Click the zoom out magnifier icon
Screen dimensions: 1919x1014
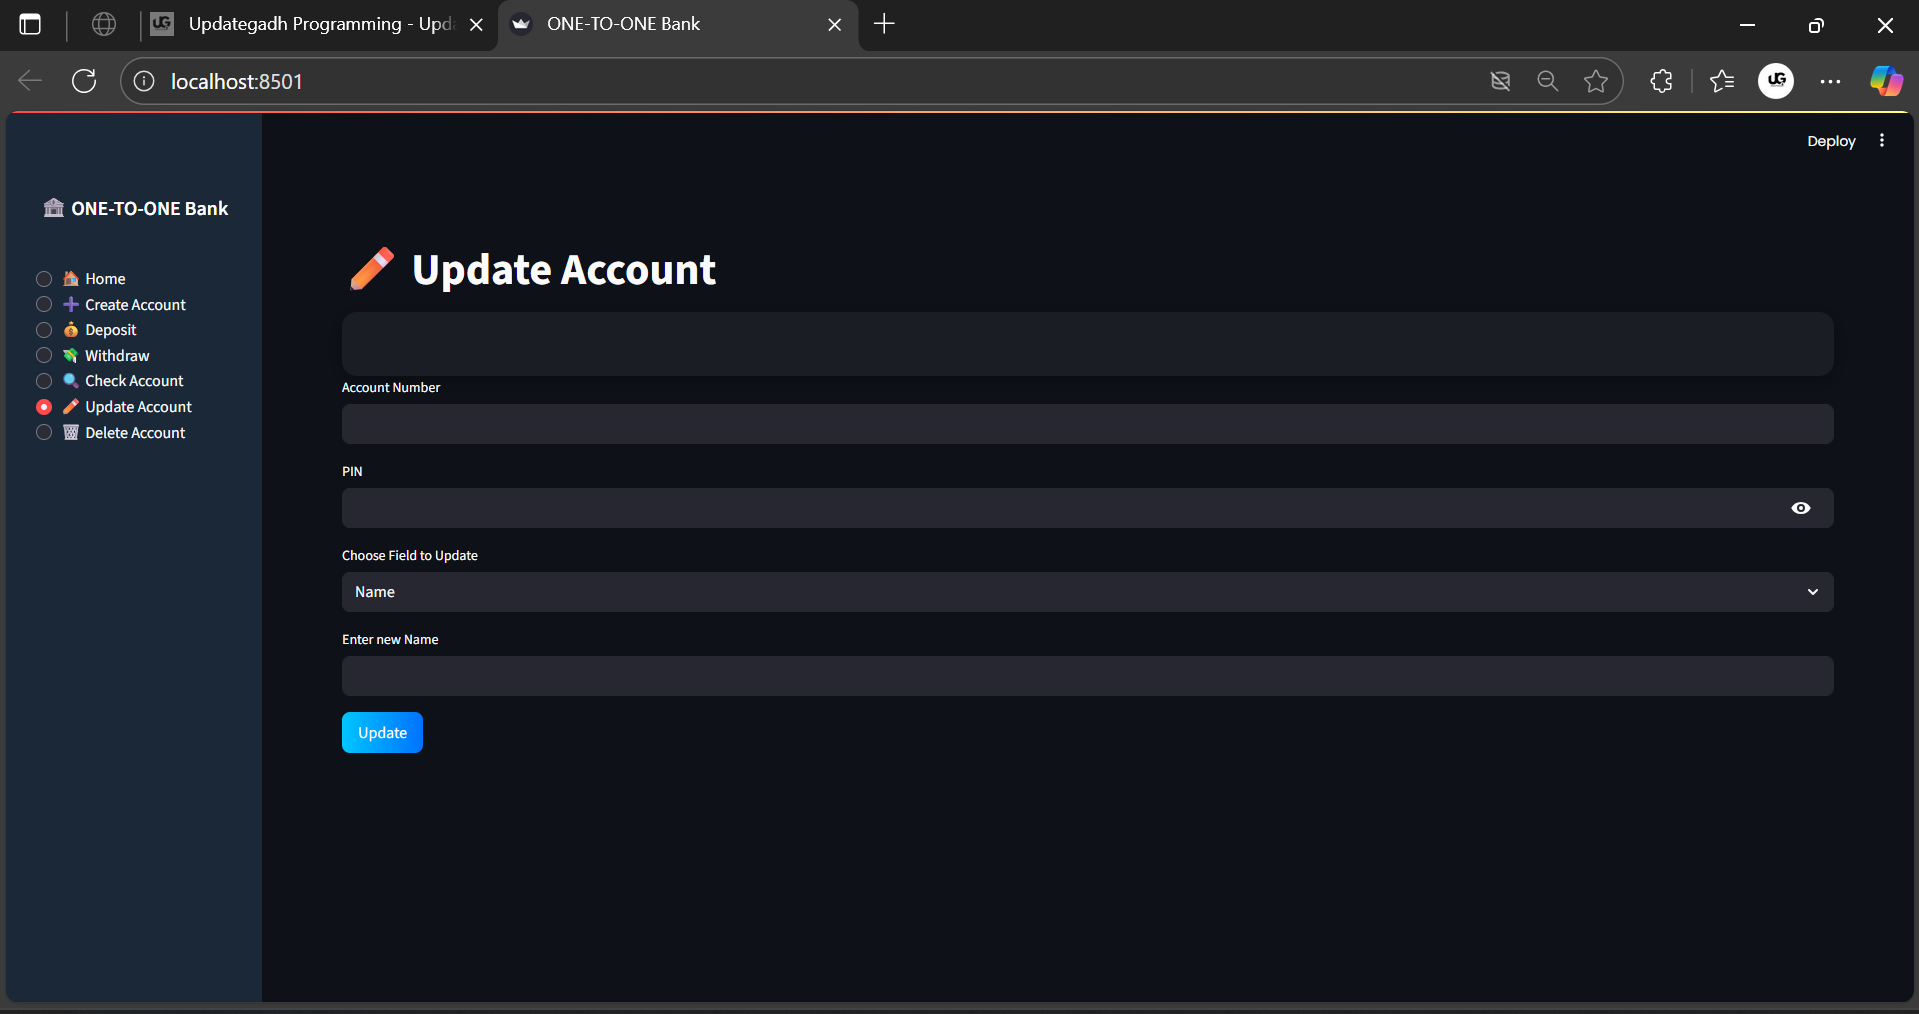click(1547, 81)
